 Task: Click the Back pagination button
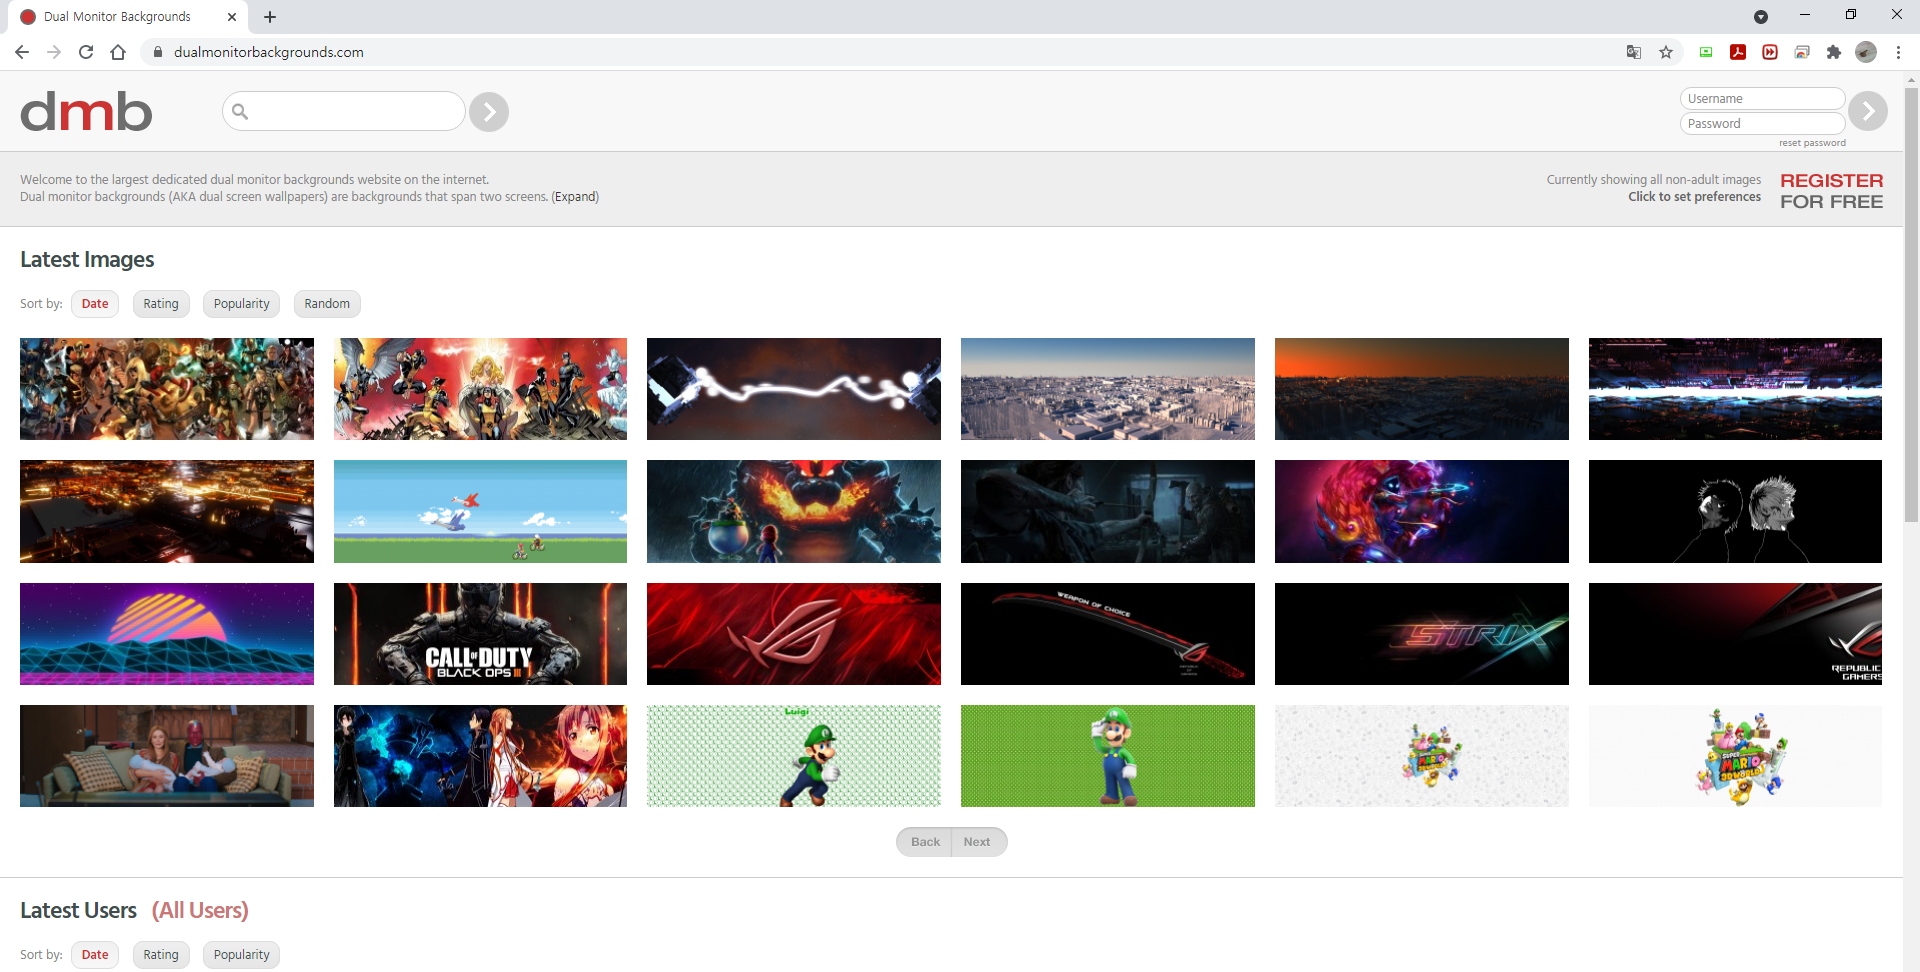[925, 842]
